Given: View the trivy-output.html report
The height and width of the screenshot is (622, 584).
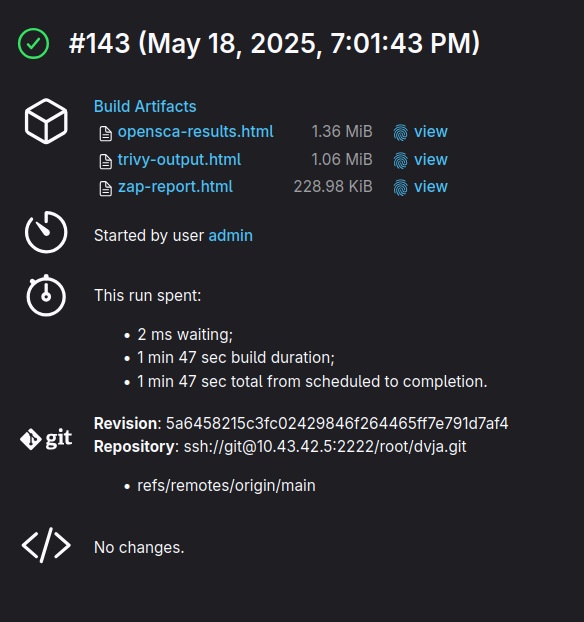Looking at the screenshot, I should (431, 159).
